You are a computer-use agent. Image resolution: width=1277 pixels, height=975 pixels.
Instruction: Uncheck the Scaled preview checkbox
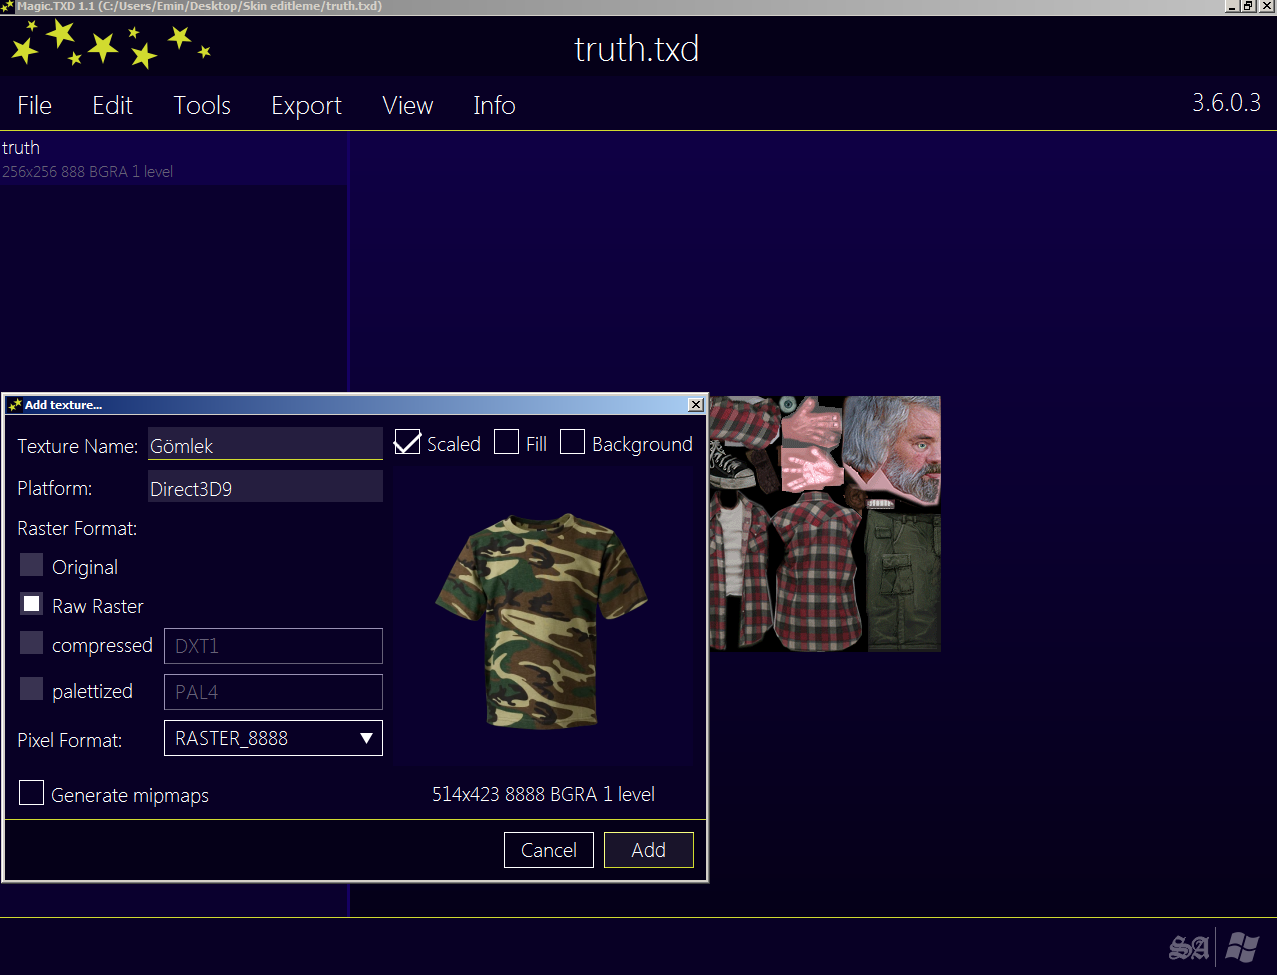pos(407,442)
